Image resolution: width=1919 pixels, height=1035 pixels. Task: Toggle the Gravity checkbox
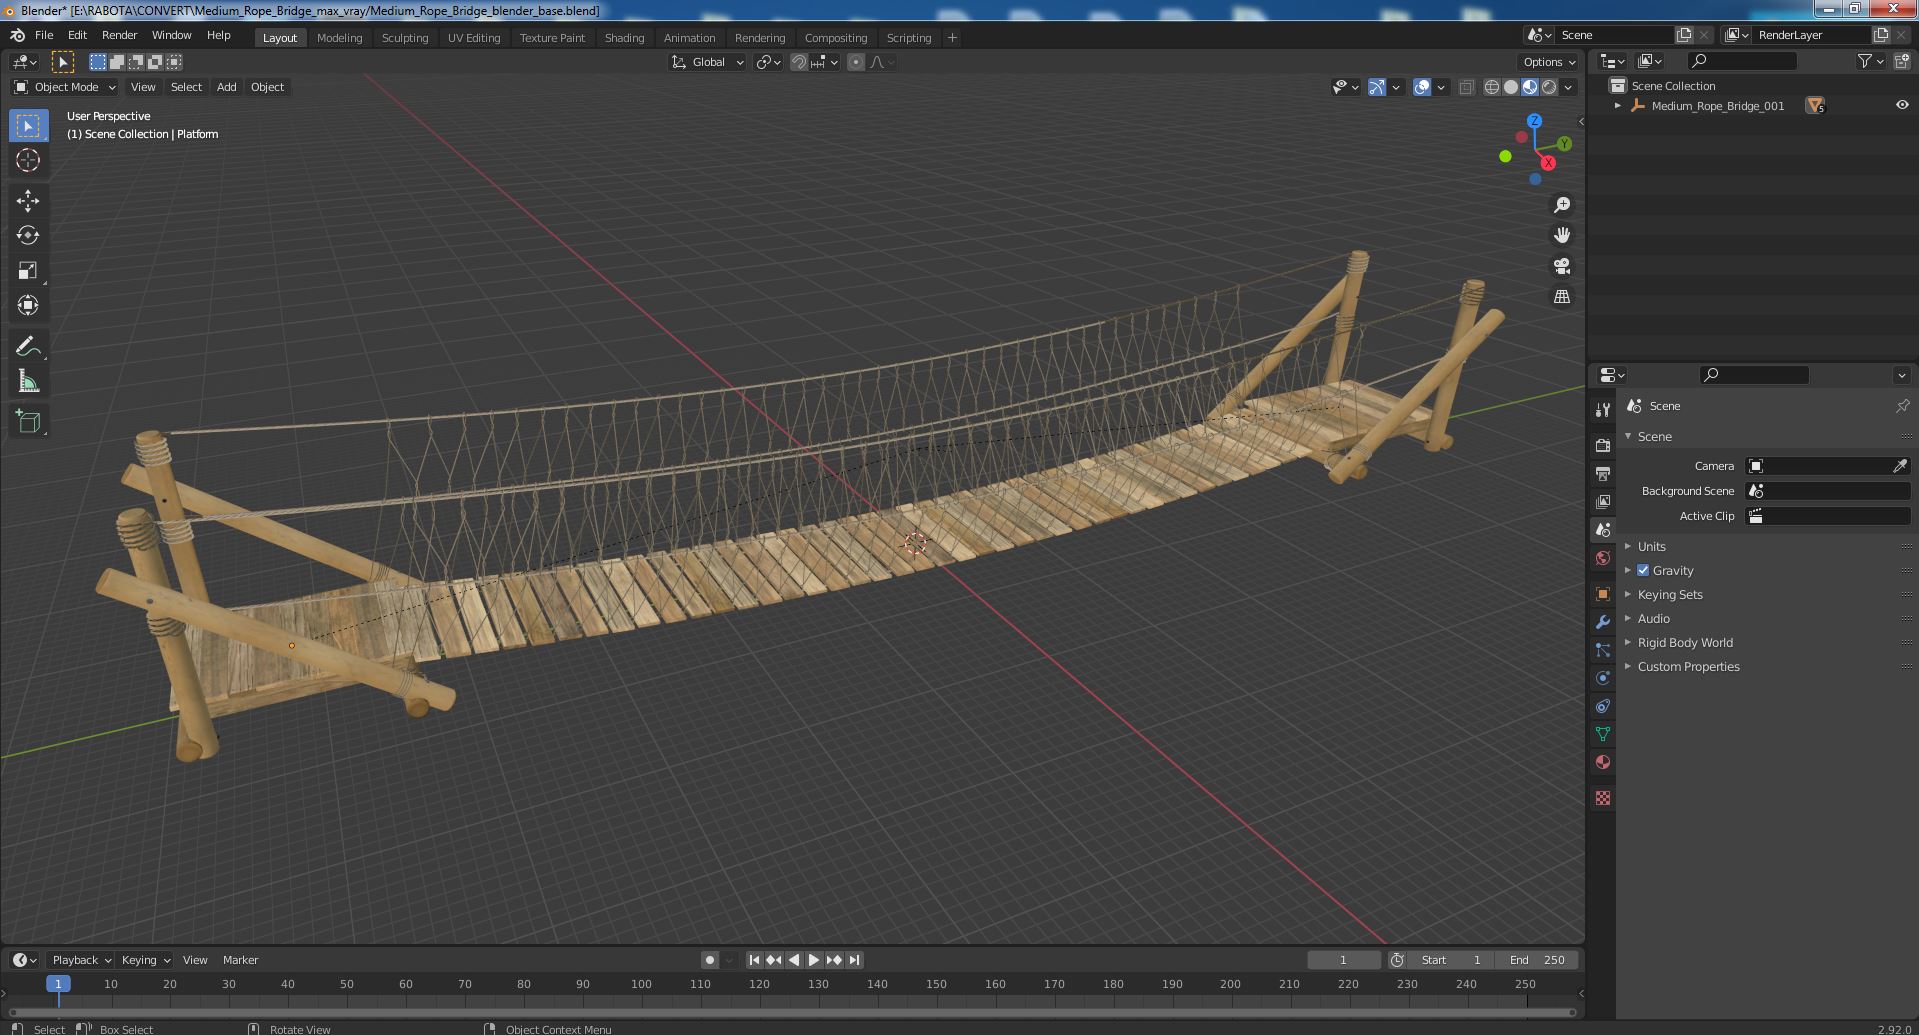[1643, 570]
